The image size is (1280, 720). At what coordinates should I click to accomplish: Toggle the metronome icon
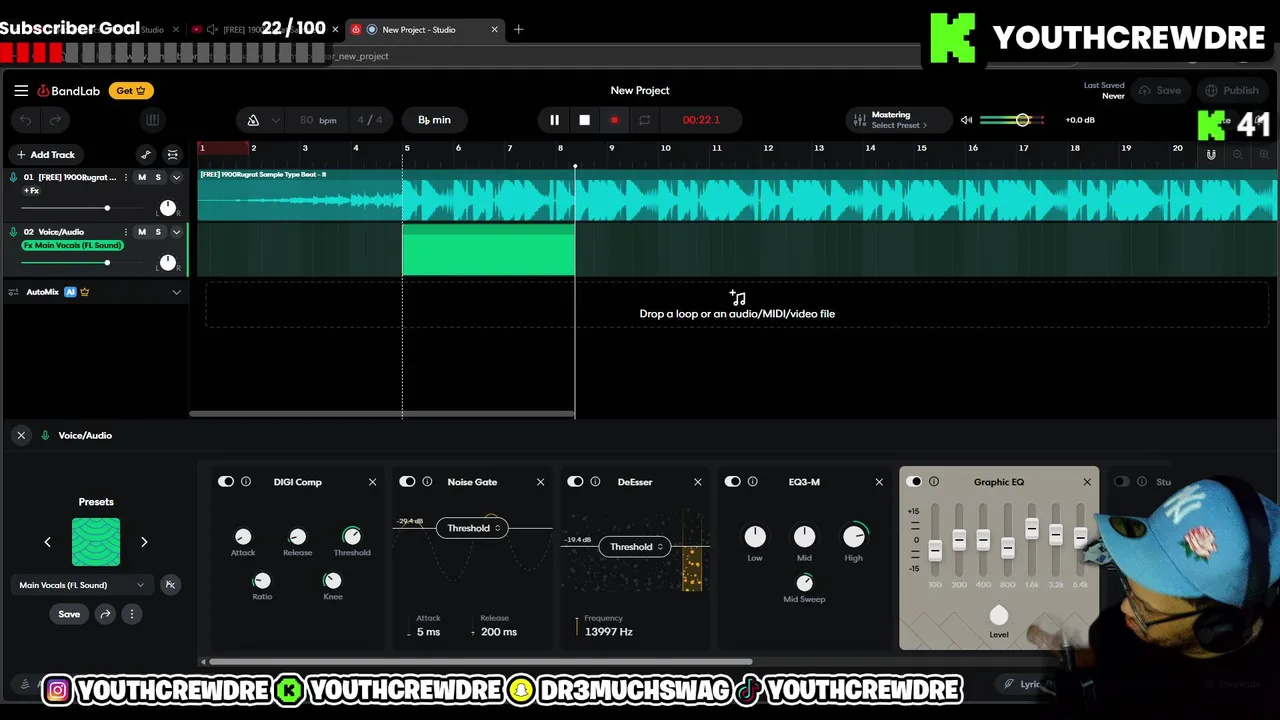coord(253,120)
